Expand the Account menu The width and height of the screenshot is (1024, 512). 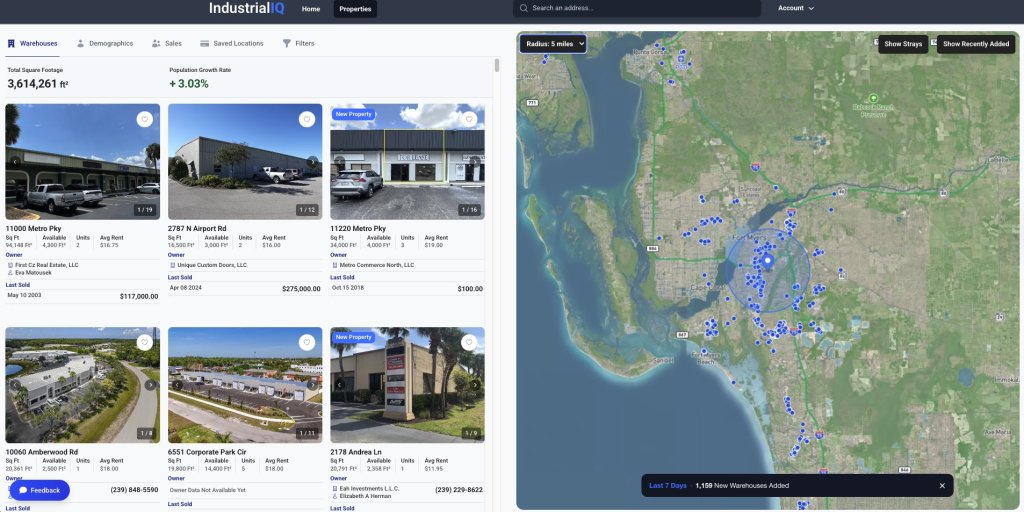tap(796, 8)
